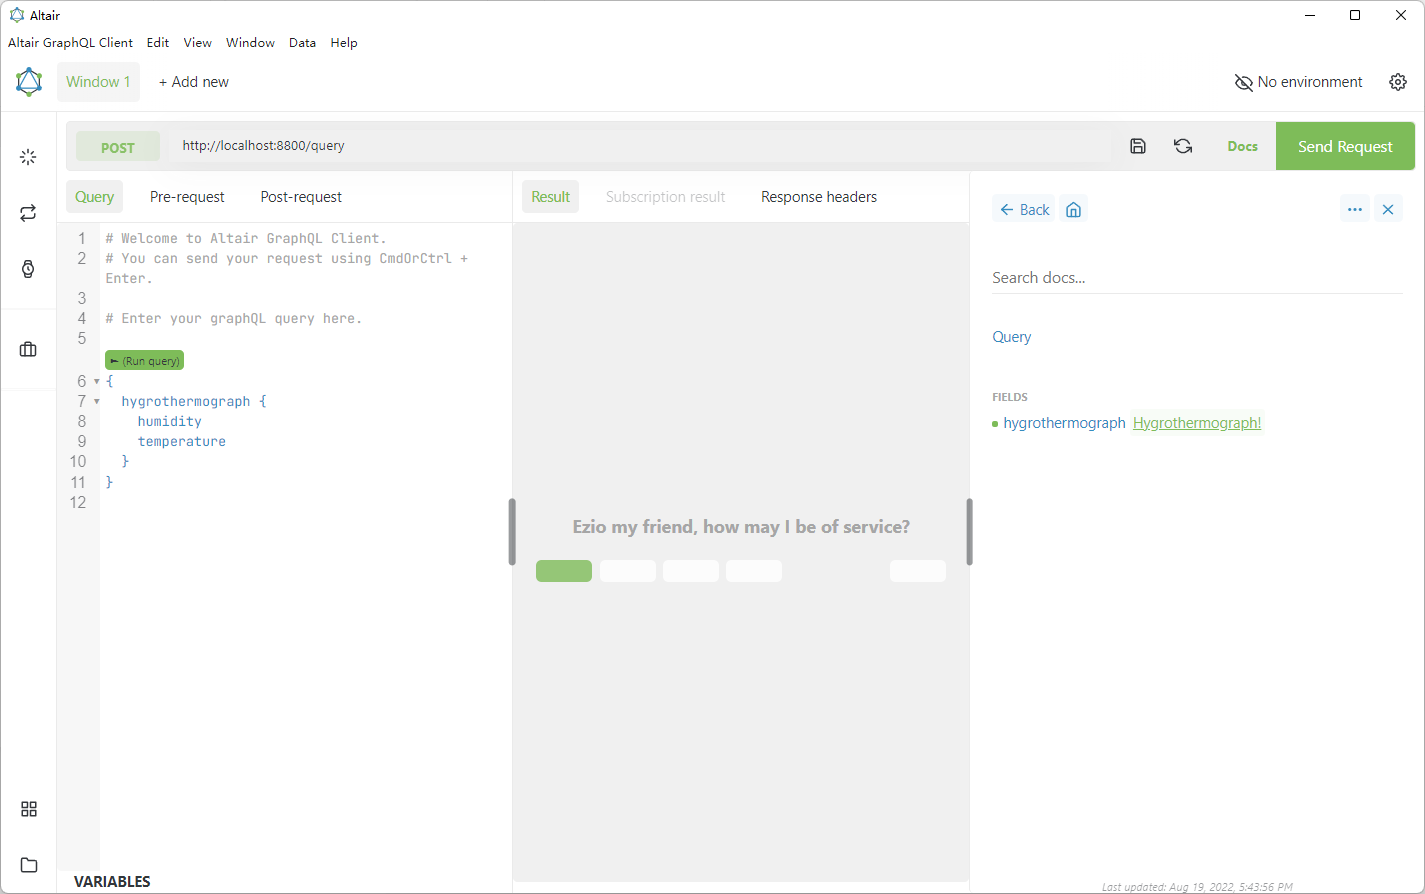
Task: Open the Edit menu
Action: 158,43
